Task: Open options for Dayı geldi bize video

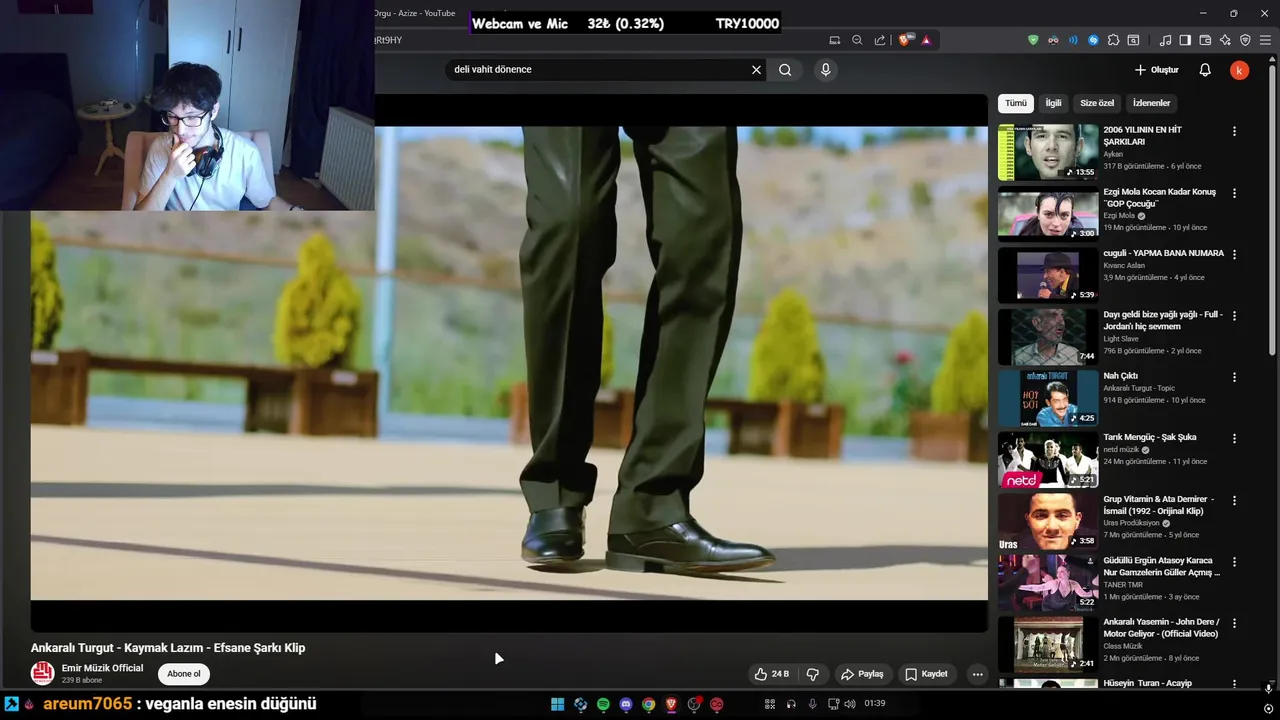Action: 1234,316
